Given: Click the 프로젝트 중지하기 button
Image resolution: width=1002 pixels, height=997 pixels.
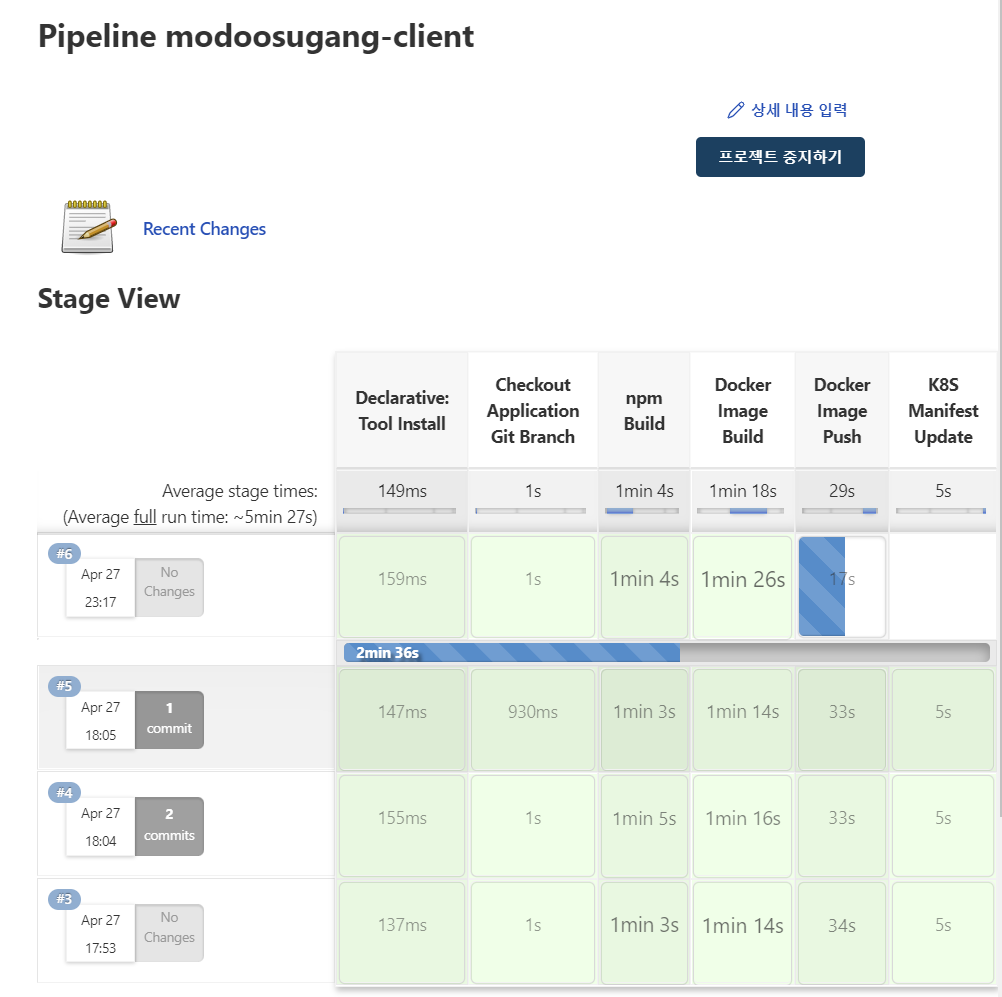Looking at the screenshot, I should click(780, 157).
